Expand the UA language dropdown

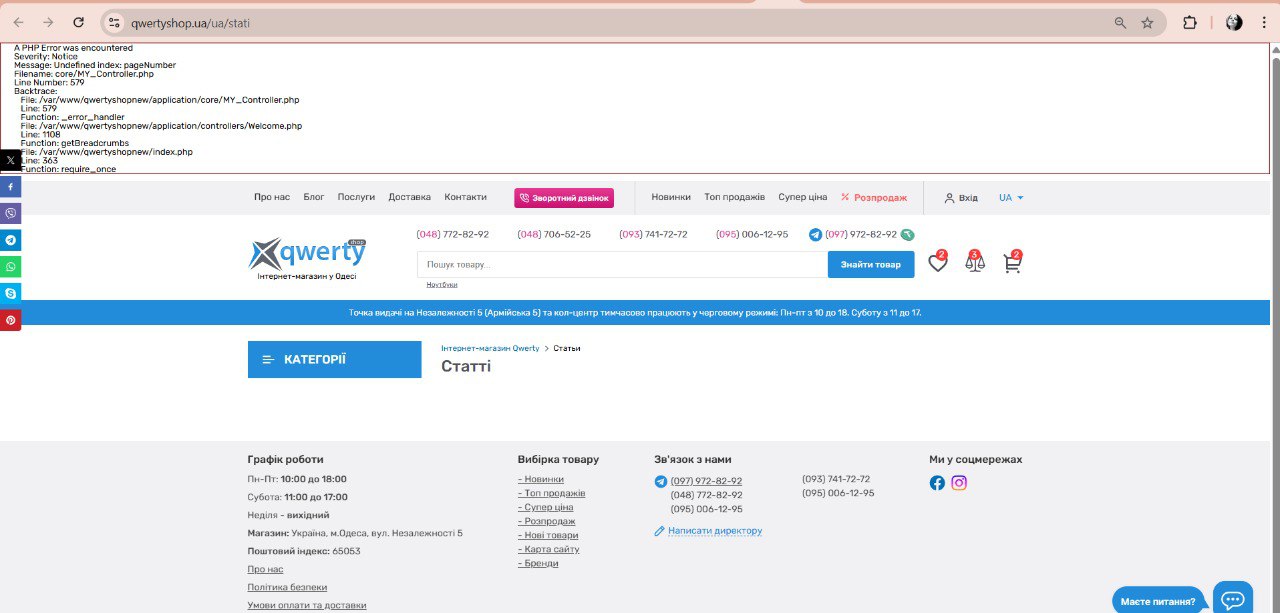tap(1011, 198)
